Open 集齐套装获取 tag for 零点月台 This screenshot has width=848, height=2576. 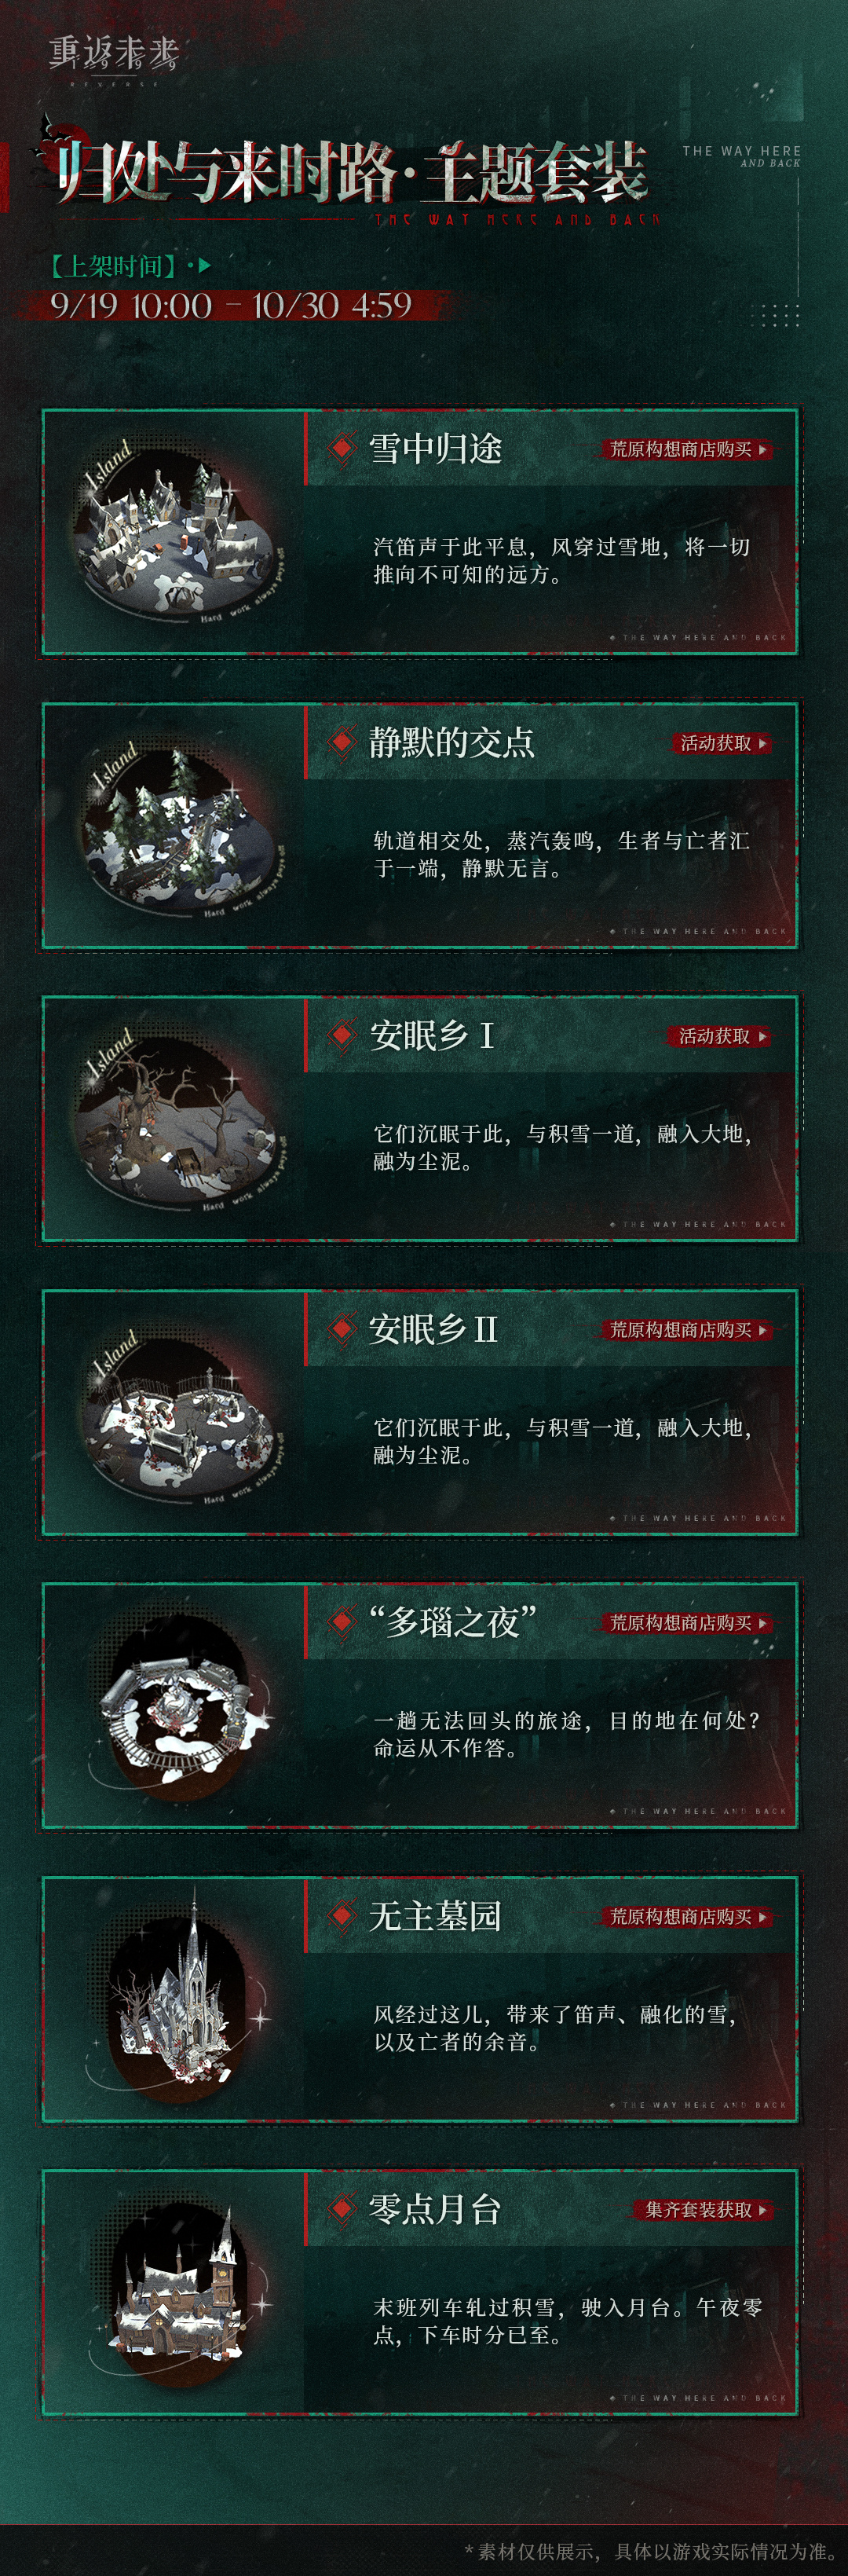point(704,2210)
